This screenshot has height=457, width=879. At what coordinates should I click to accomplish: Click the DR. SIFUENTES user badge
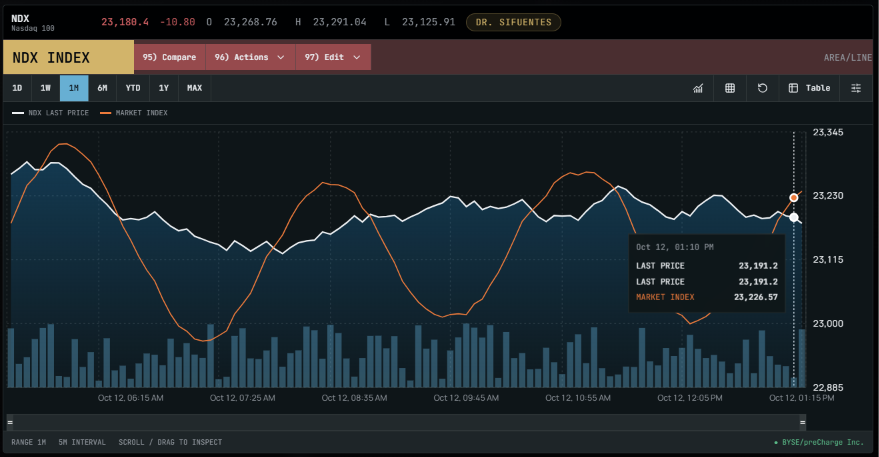click(513, 22)
